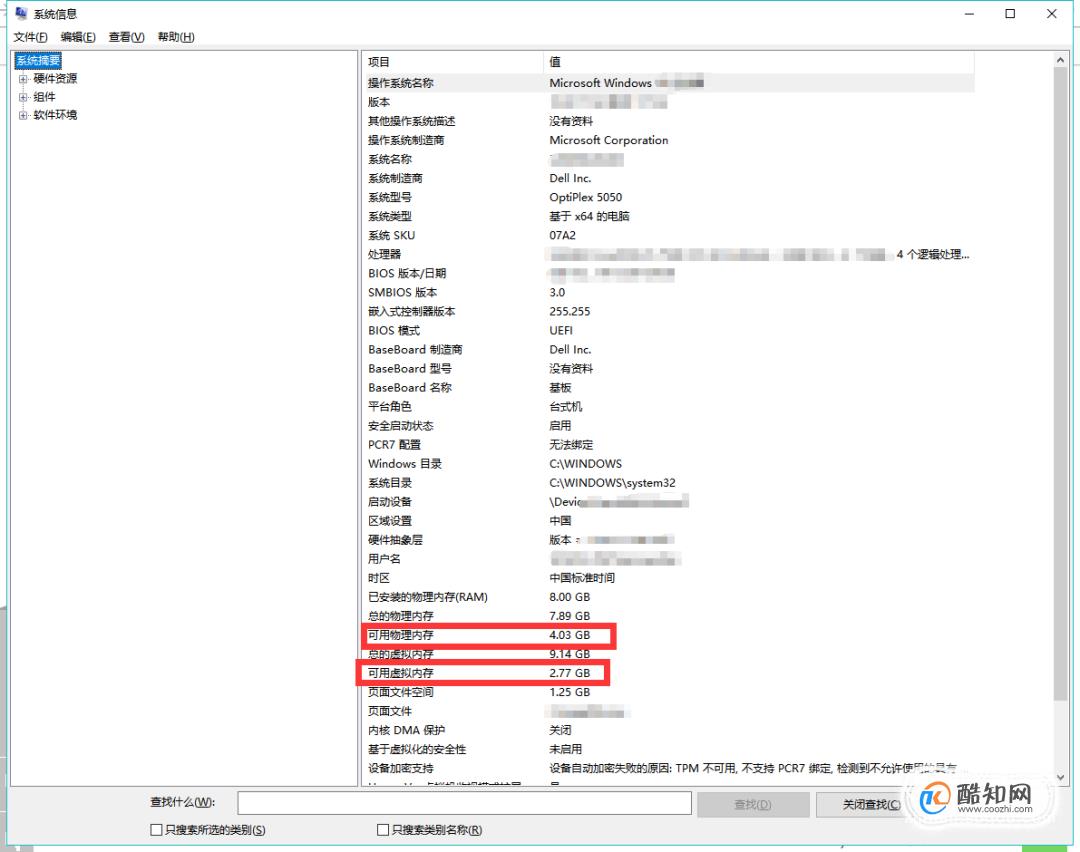Click the vertical scrollbar thumb
This screenshot has width=1080, height=852.
(x=1061, y=384)
